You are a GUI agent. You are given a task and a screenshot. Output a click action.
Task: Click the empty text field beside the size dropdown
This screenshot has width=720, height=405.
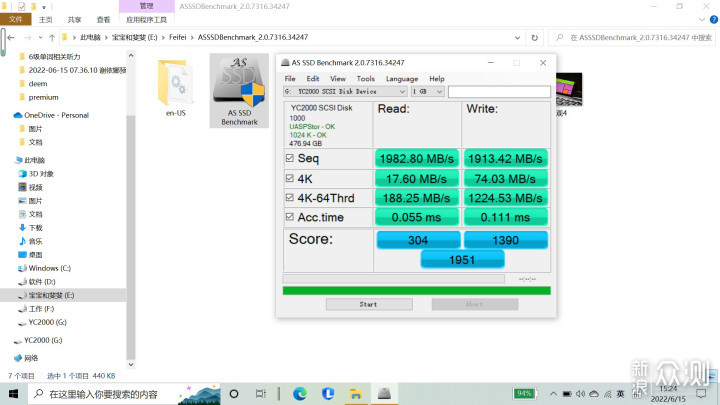499,91
